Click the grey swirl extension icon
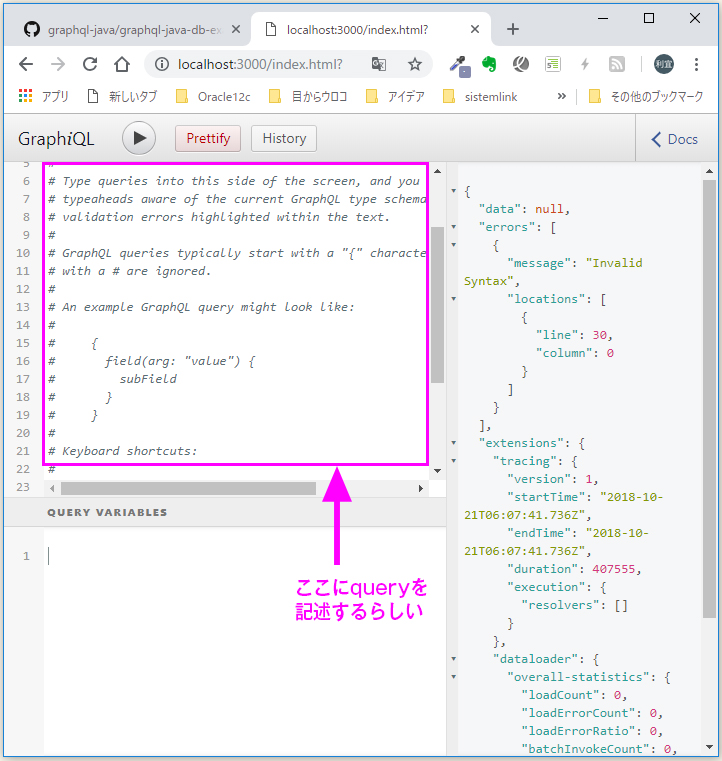This screenshot has width=722, height=761. 521,64
